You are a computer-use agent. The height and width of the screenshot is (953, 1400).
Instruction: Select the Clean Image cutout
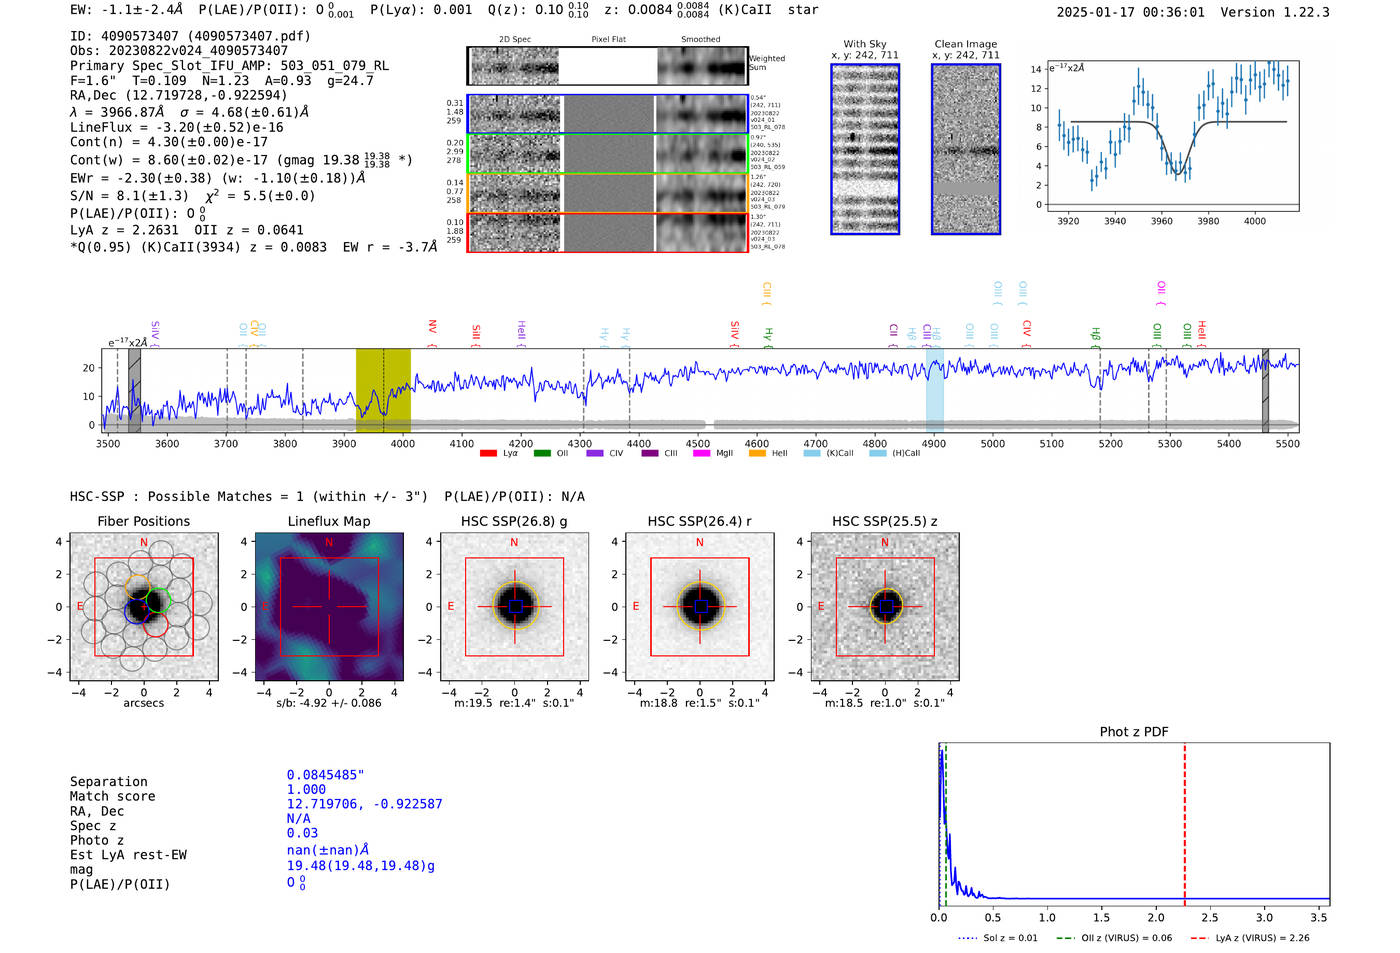[966, 149]
